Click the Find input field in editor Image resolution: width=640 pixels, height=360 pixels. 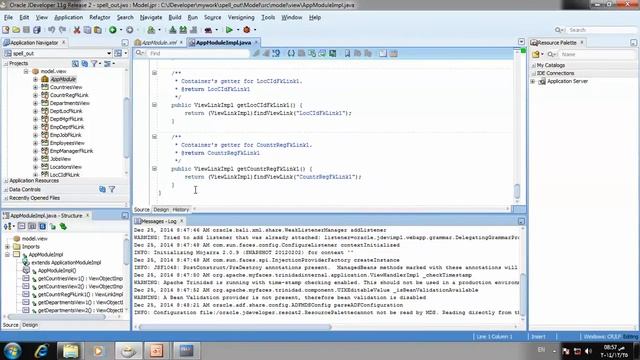(x=199, y=53)
